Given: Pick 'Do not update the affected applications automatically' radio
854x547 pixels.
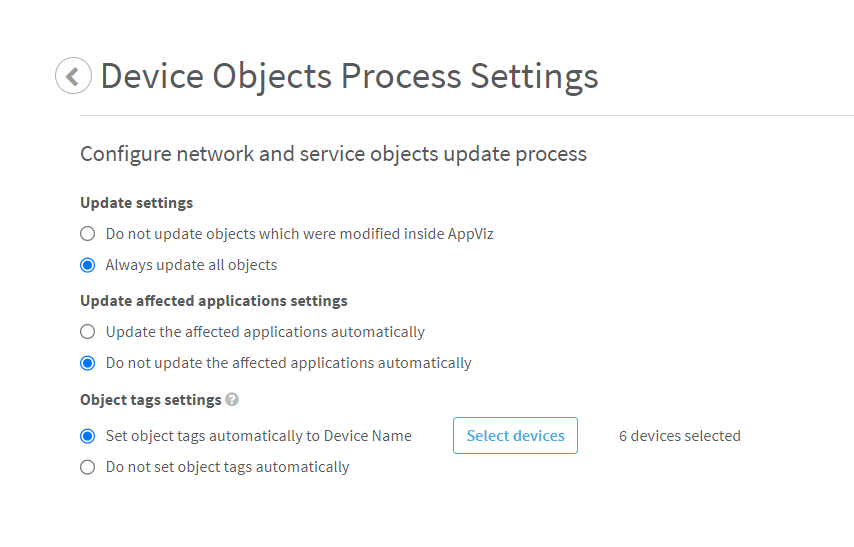Looking at the screenshot, I should pos(88,363).
